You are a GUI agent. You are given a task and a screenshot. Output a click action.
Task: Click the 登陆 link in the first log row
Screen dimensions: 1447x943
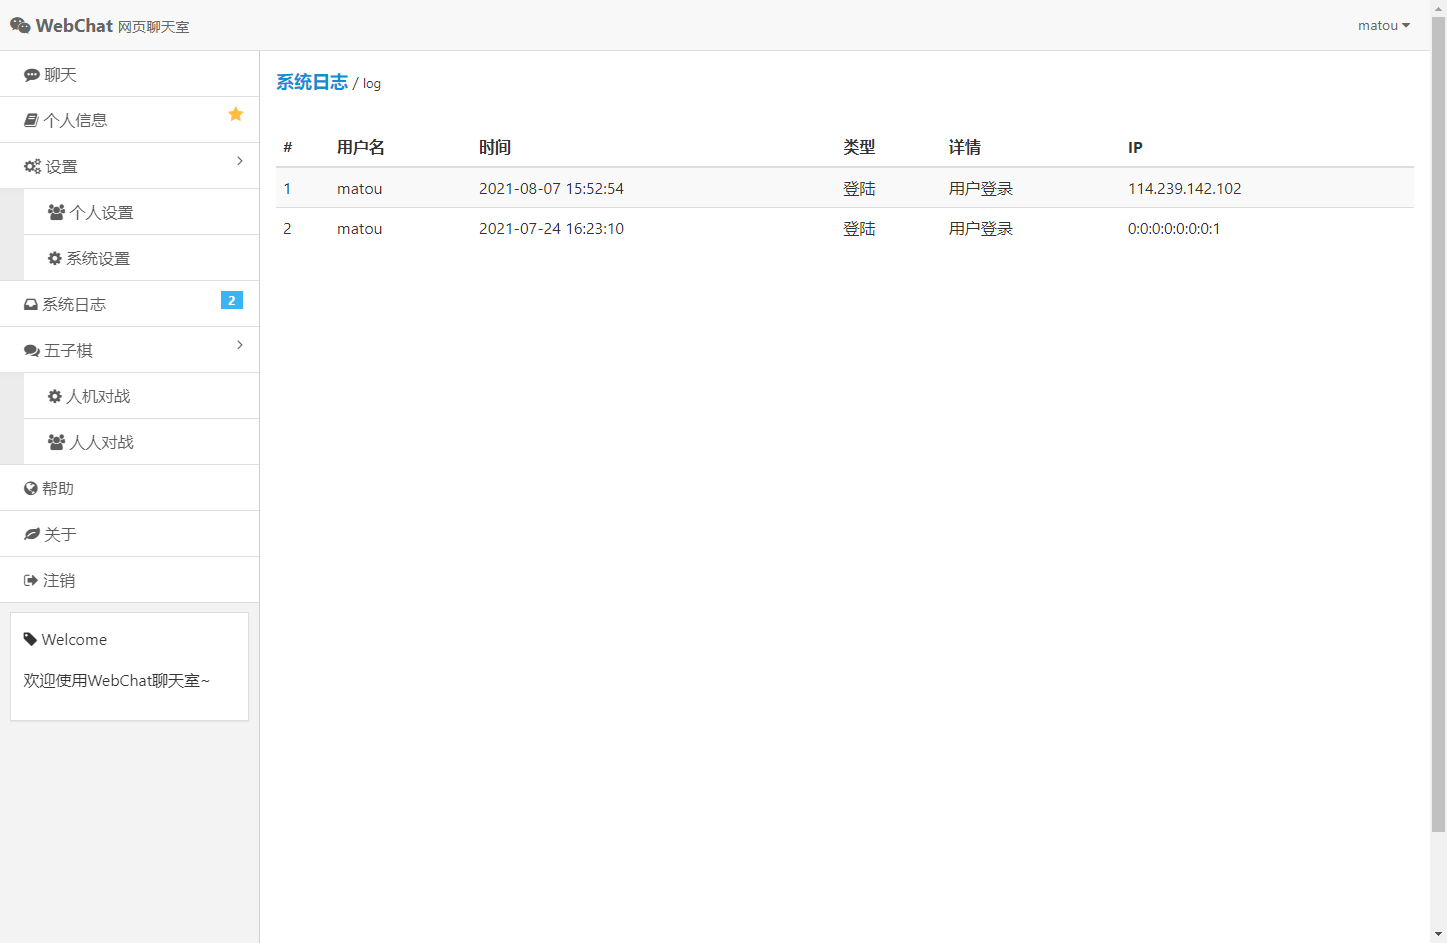[858, 188]
